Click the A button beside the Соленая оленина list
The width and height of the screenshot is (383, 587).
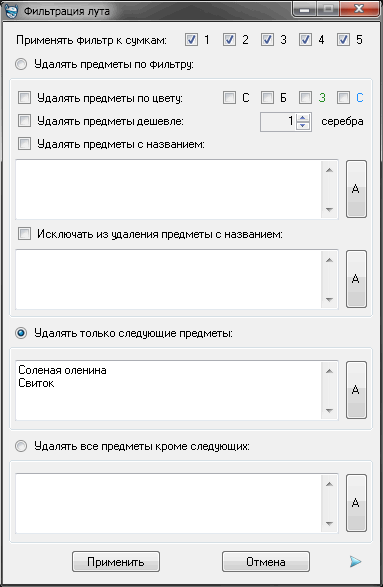(356, 390)
